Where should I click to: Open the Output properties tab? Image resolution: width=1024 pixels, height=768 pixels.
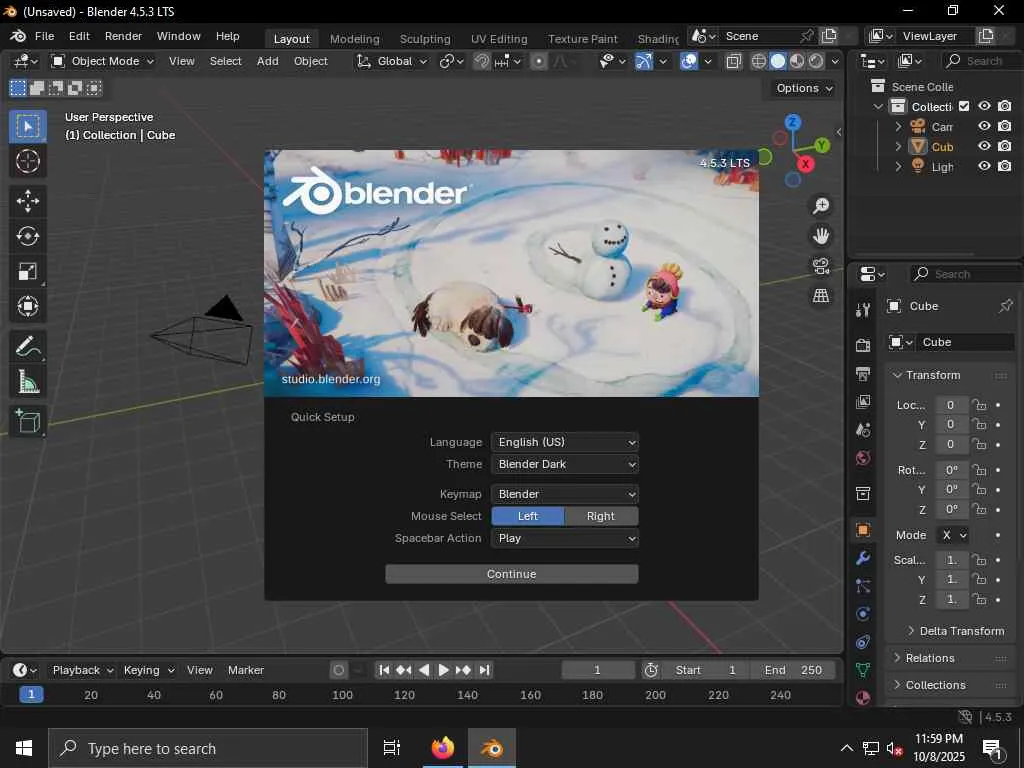coord(863,374)
